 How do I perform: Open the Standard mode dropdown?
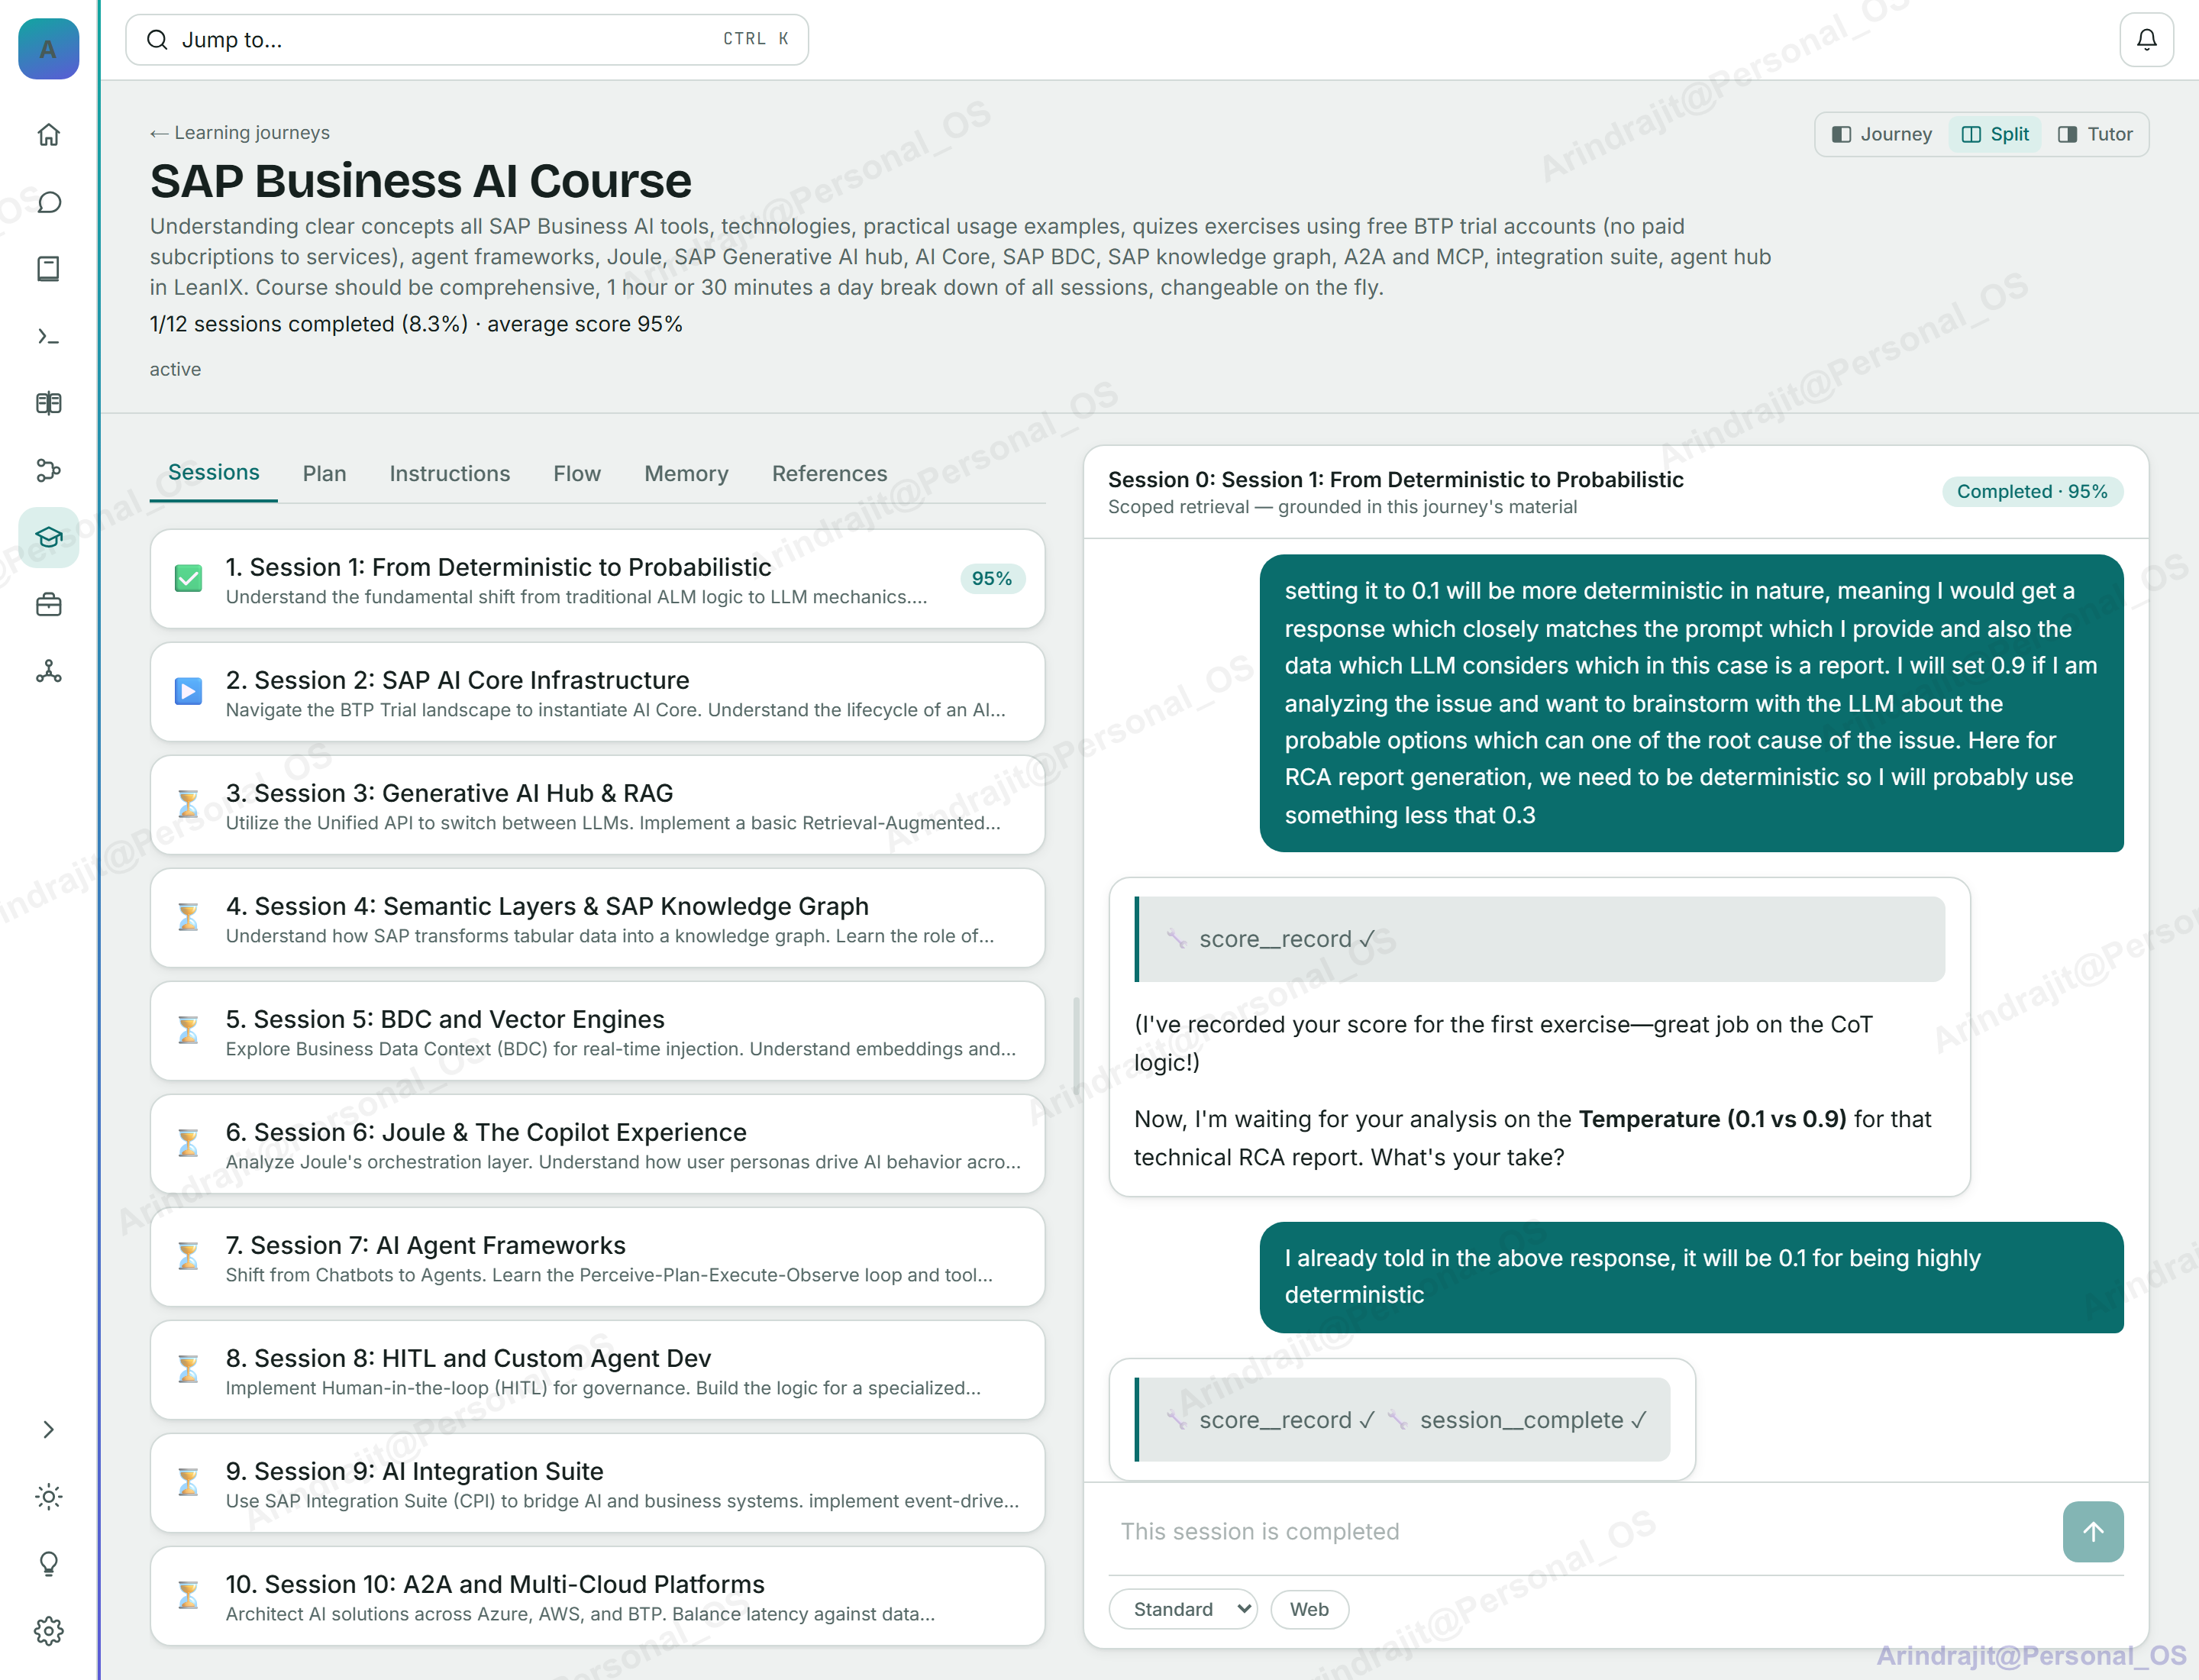click(1183, 1610)
